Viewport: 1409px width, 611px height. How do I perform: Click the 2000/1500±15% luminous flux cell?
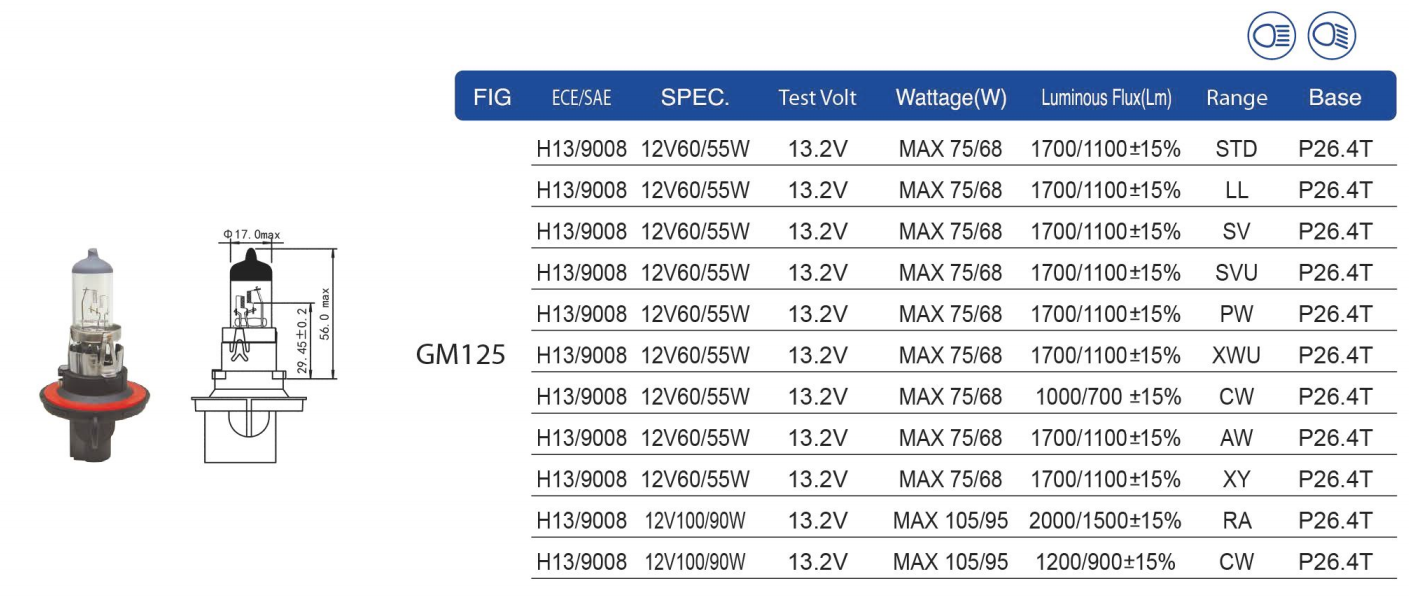click(x=1106, y=520)
